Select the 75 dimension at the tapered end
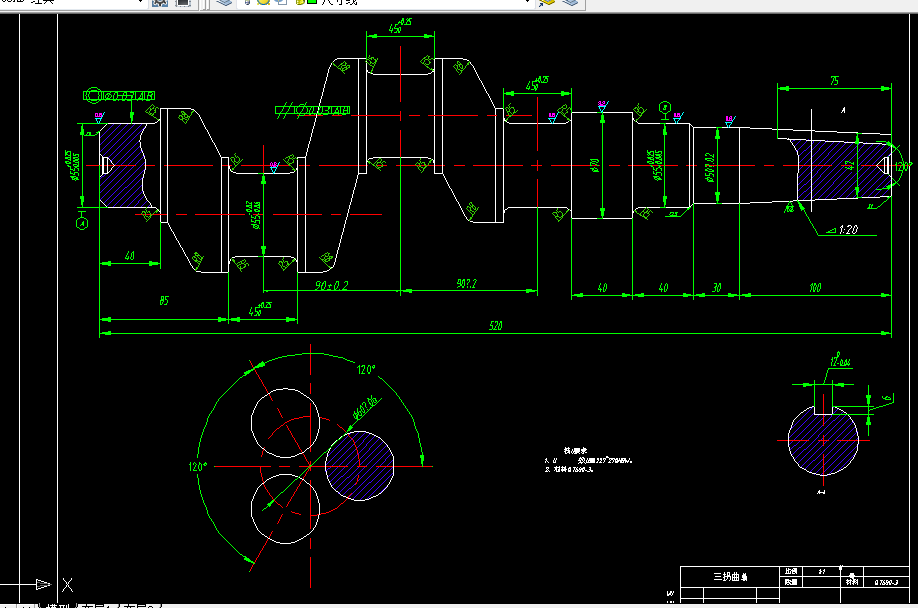The image size is (918, 608). click(x=834, y=81)
